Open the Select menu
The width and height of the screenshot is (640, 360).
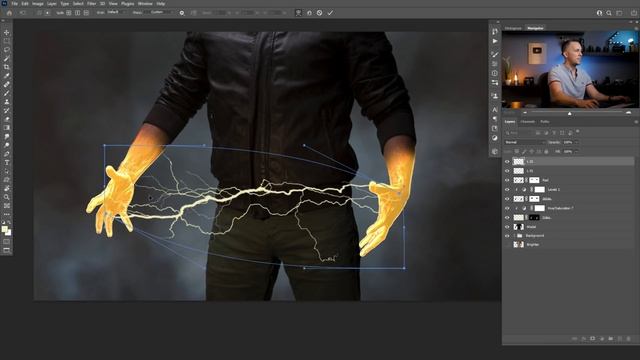tap(78, 4)
